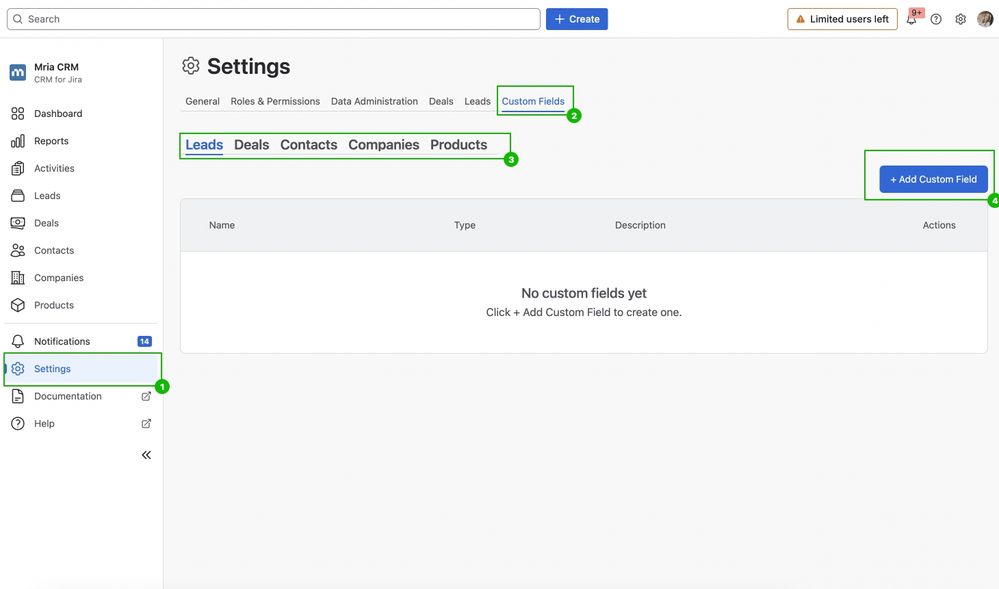The height and width of the screenshot is (589, 999).
Task: Open the Roles & Permissions tab
Action: (x=275, y=101)
